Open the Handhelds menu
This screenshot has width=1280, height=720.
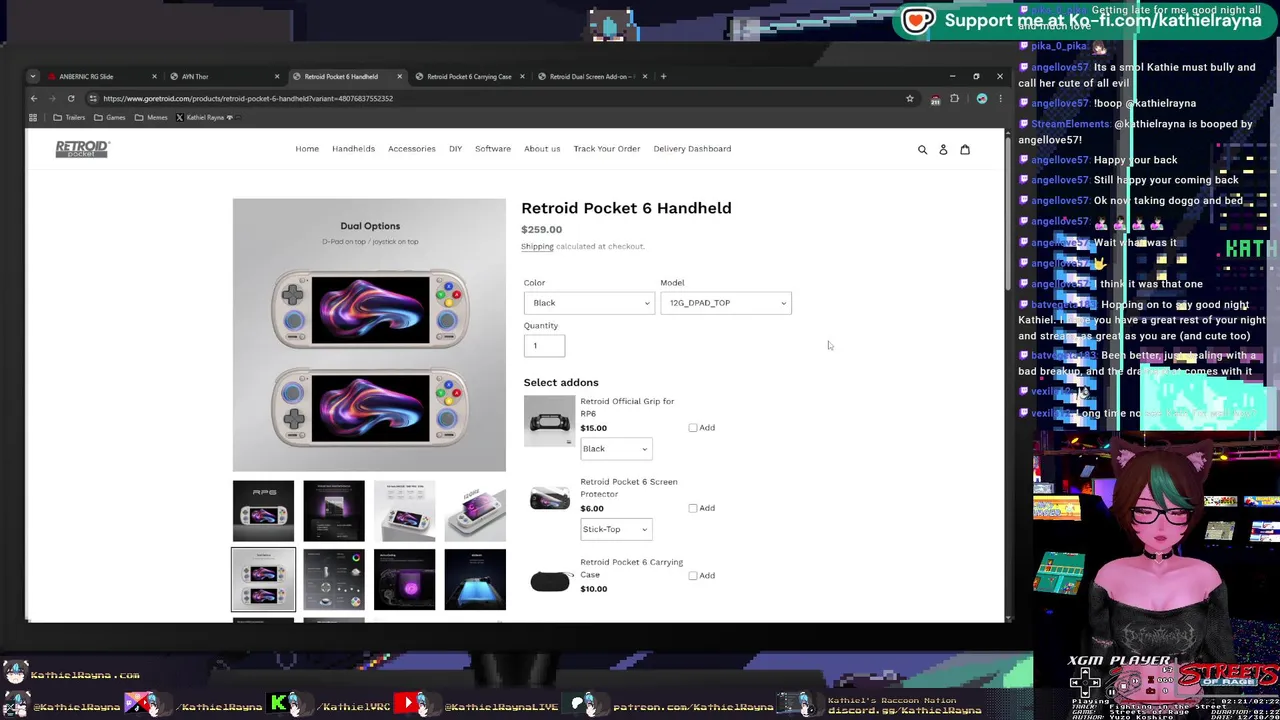(x=353, y=149)
